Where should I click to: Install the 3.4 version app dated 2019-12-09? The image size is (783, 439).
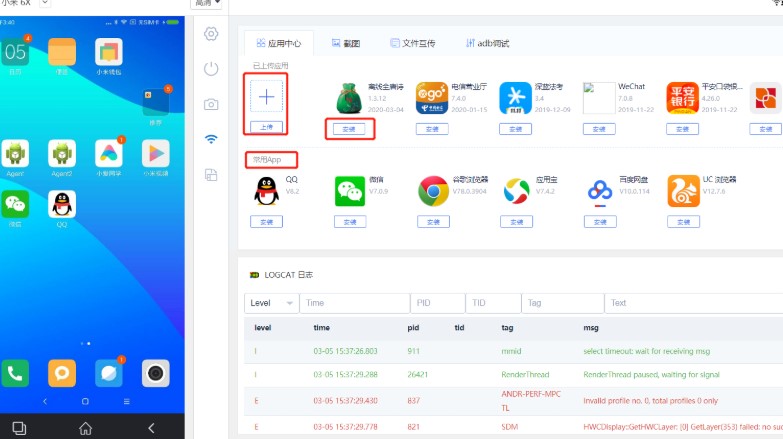[x=516, y=129]
